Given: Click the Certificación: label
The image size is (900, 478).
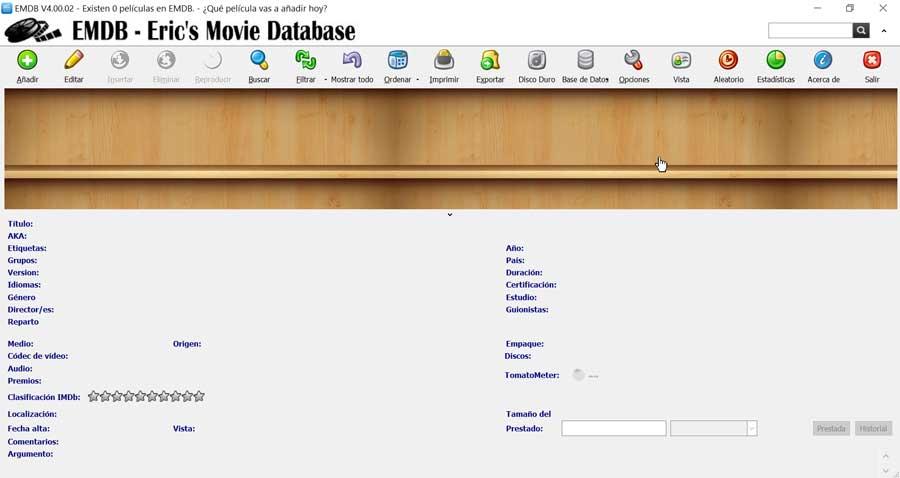Looking at the screenshot, I should pos(531,285).
